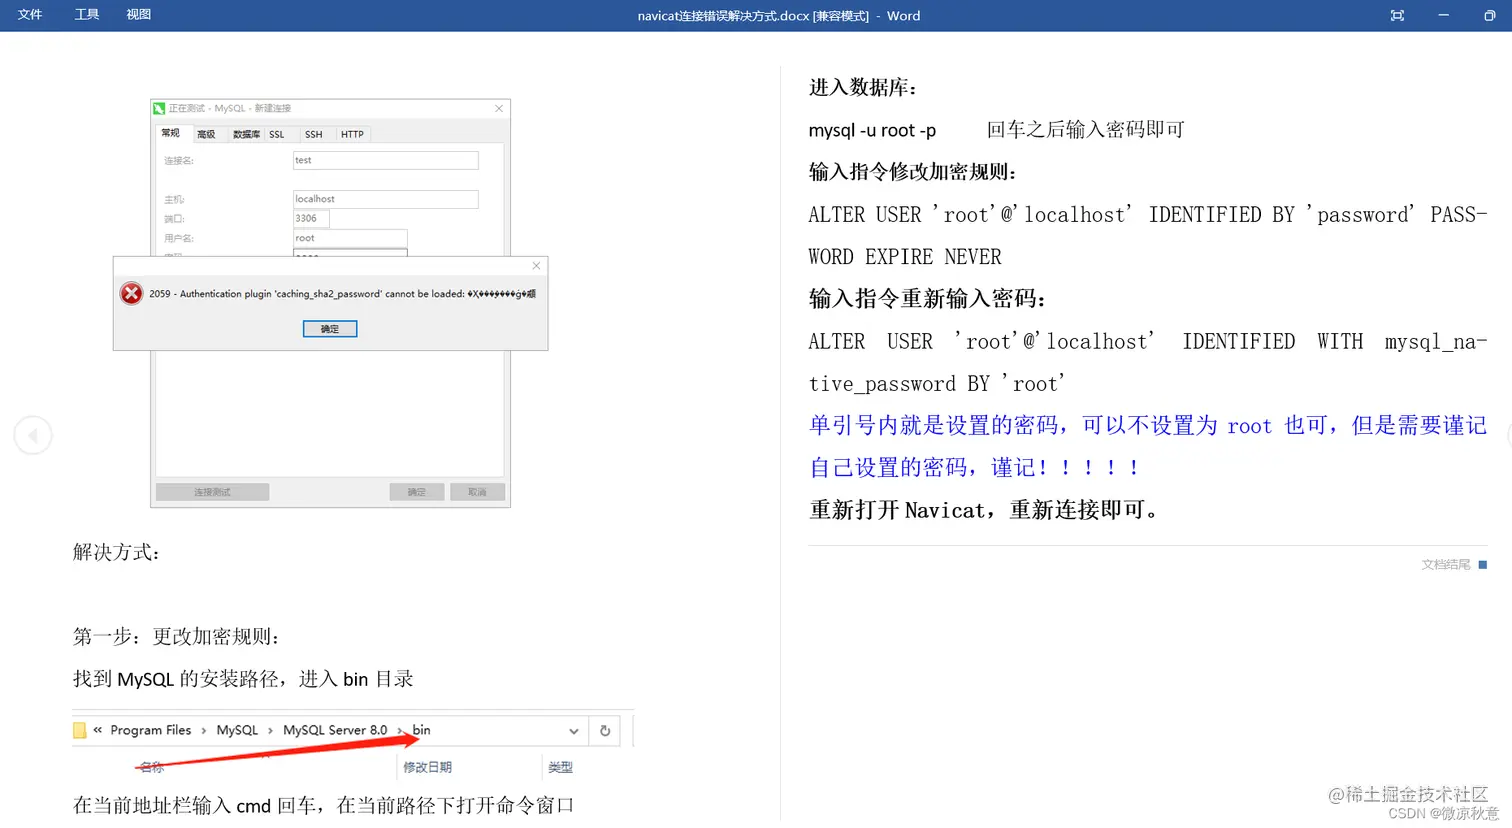Click the 端口 field containing 3306
This screenshot has width=1512, height=828.
click(x=311, y=218)
